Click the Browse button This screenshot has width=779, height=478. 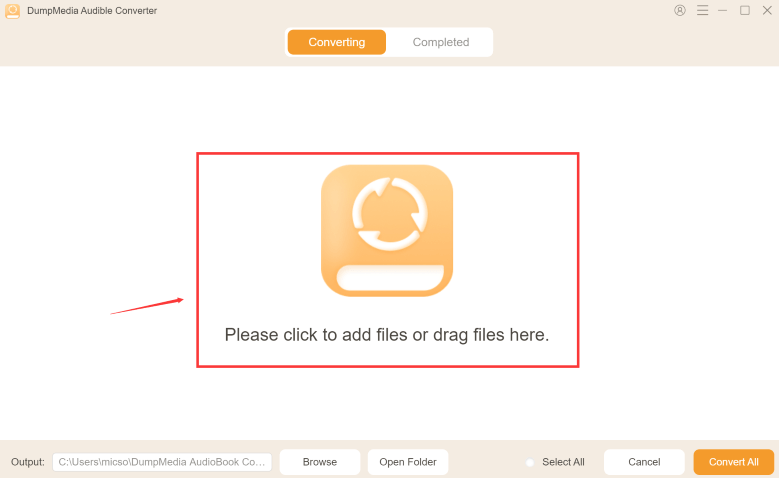[x=320, y=462]
